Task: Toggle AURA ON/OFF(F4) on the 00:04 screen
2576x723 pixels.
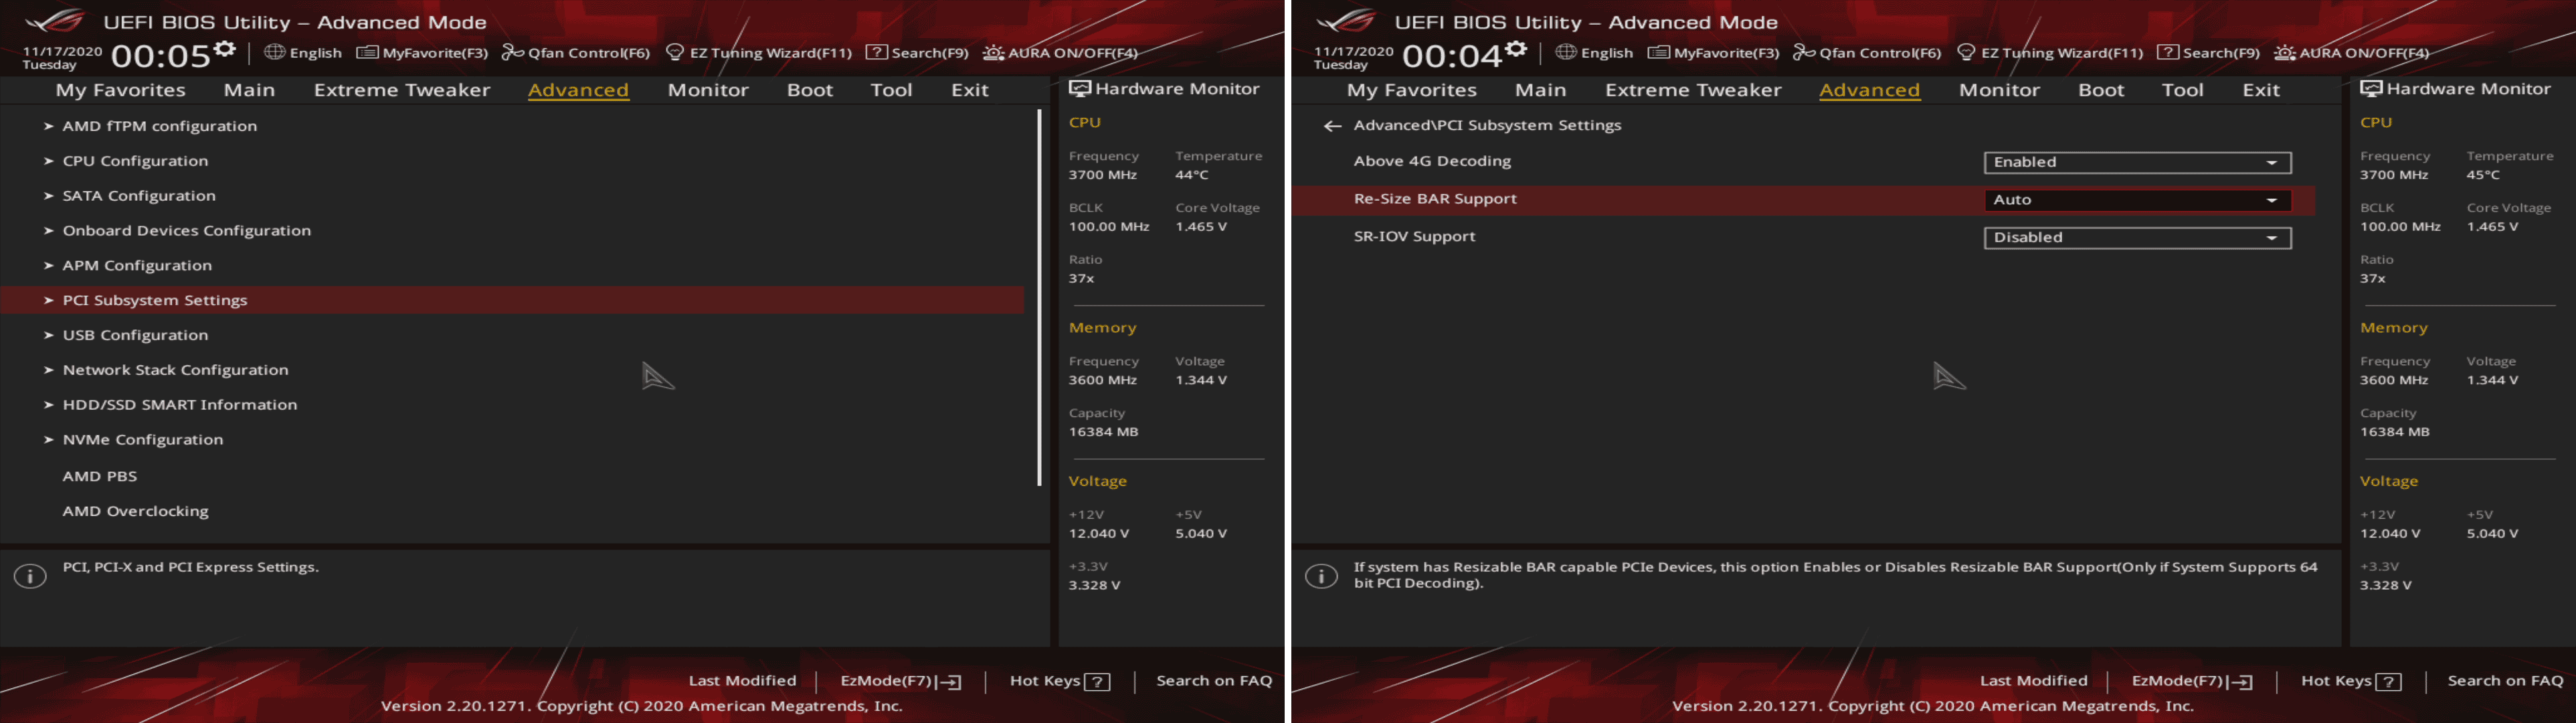Action: (x=2351, y=53)
